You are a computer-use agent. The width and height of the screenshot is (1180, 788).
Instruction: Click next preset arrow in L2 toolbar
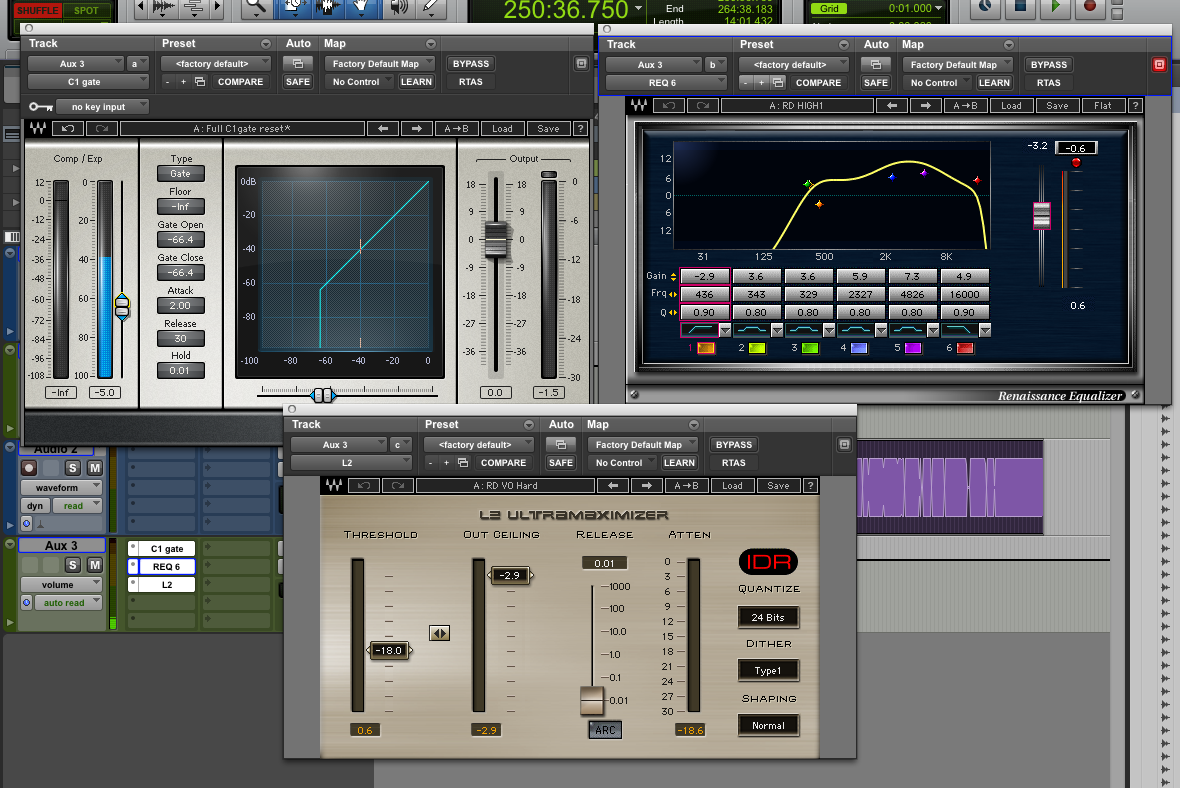pos(646,485)
